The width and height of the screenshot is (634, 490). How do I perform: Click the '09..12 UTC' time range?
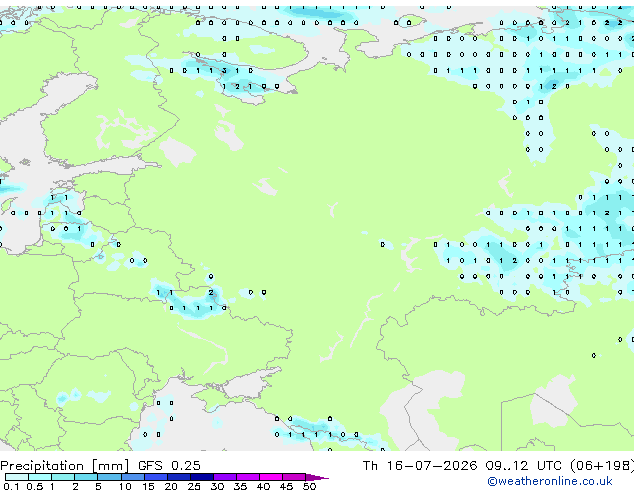pyautogui.click(x=523, y=466)
